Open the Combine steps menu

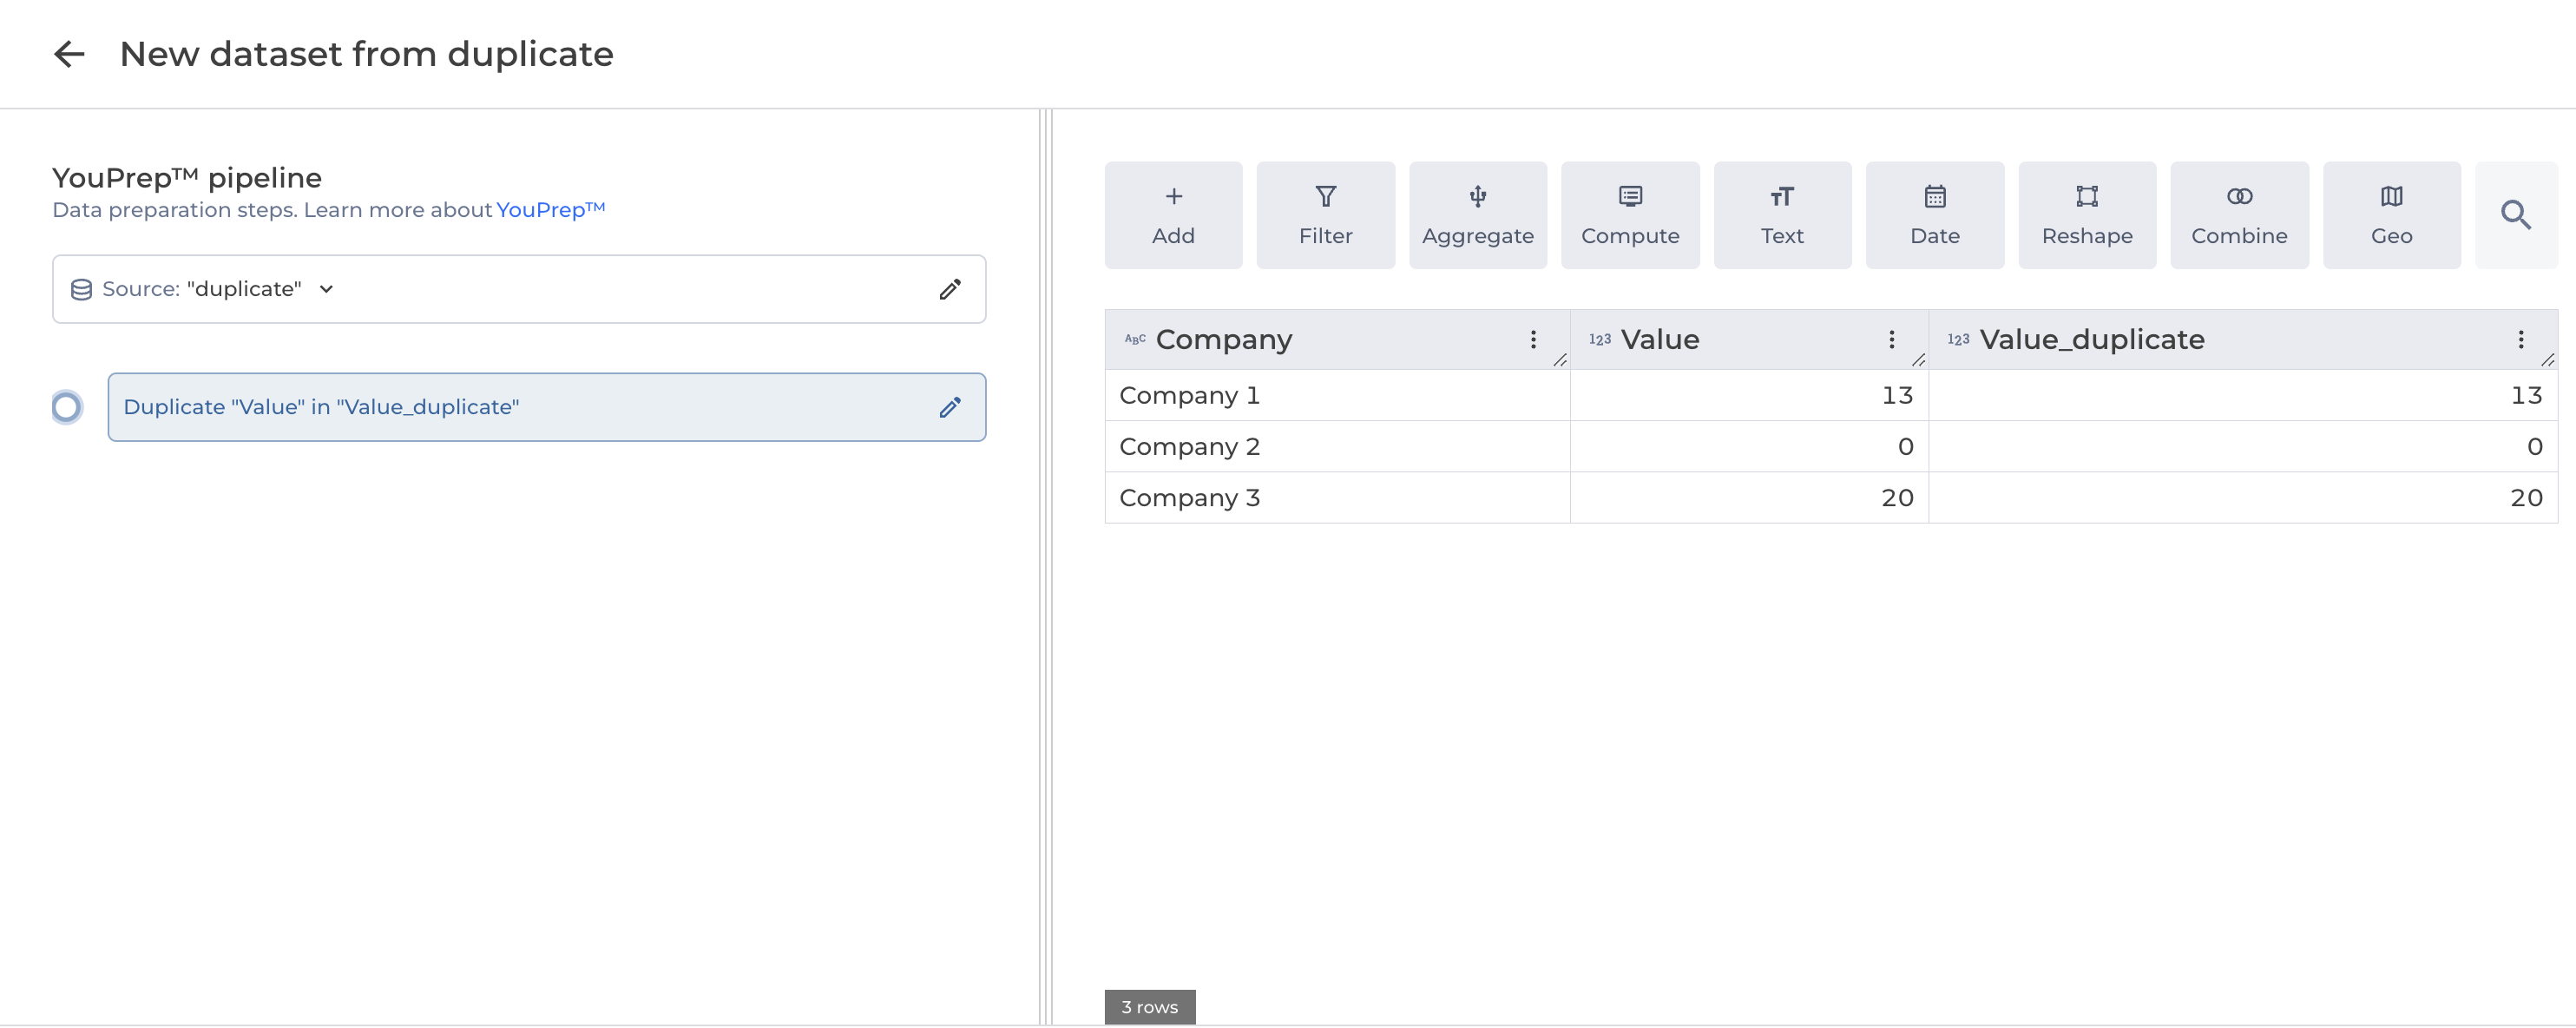tap(2239, 215)
